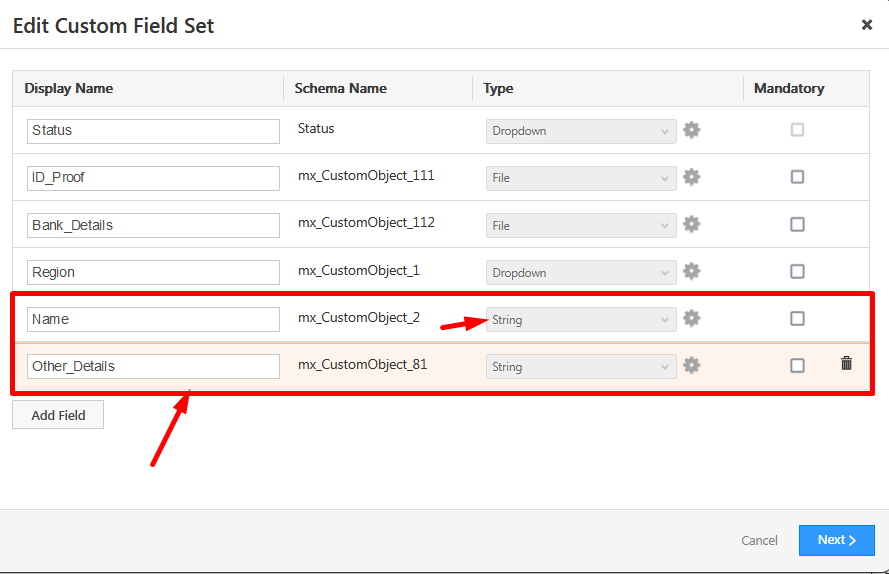Click gear icon for Other_Details field

point(691,365)
